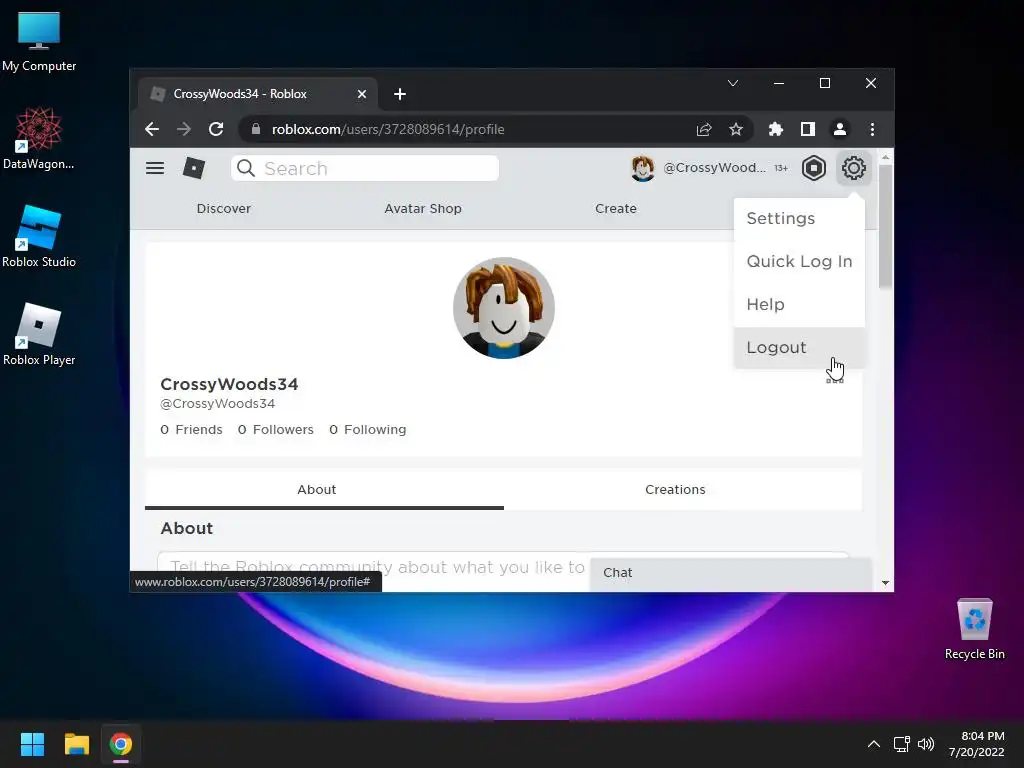Open the Avatar Shop link
Viewport: 1024px width, 768px height.
[423, 208]
